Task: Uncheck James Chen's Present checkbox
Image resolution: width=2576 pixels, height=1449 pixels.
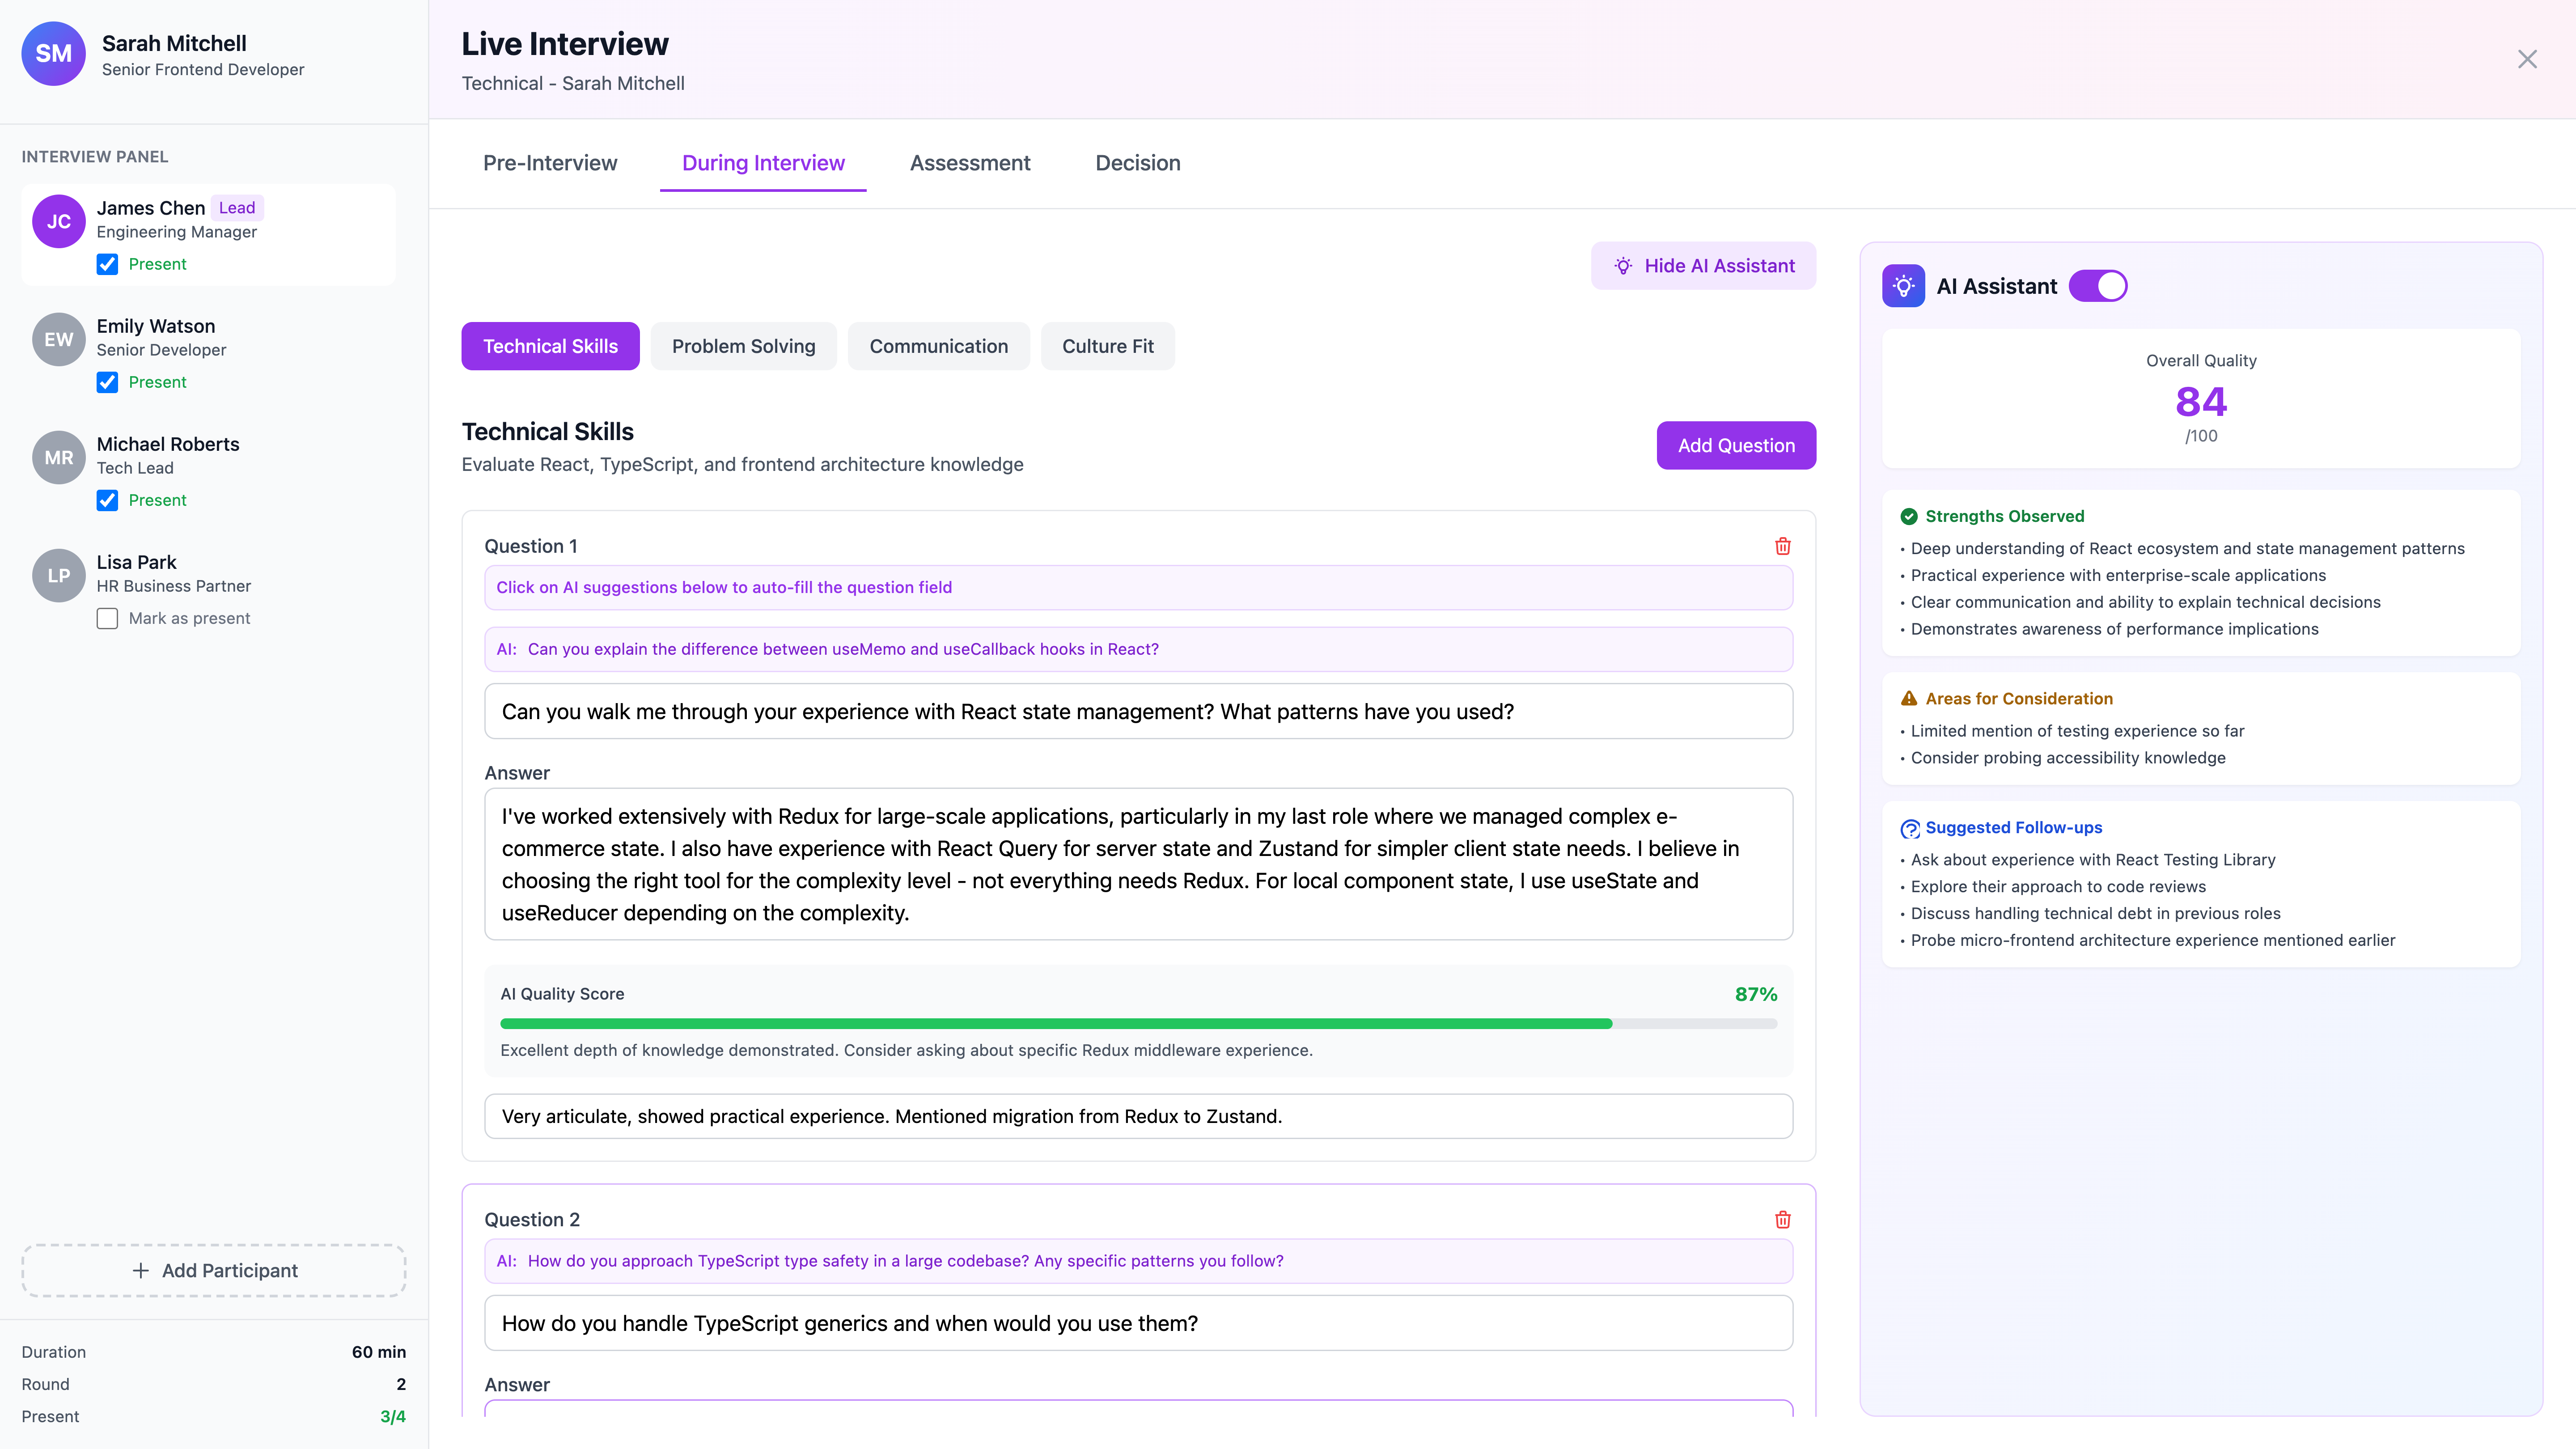Action: click(x=107, y=264)
